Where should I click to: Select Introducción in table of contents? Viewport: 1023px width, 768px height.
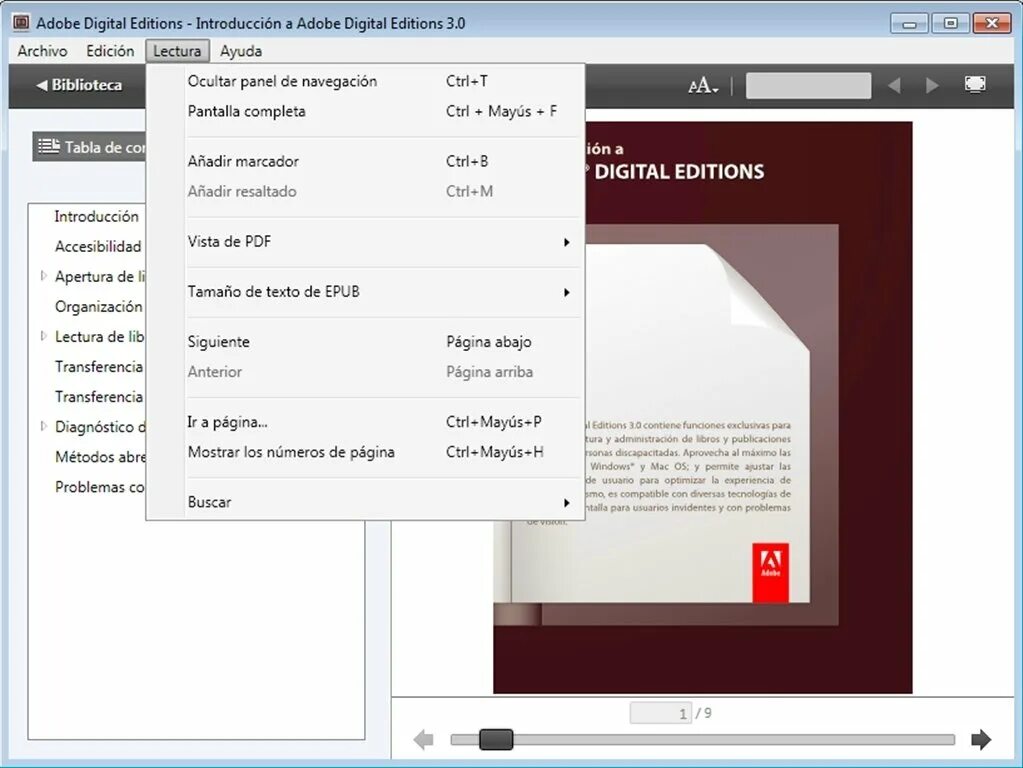pyautogui.click(x=97, y=217)
